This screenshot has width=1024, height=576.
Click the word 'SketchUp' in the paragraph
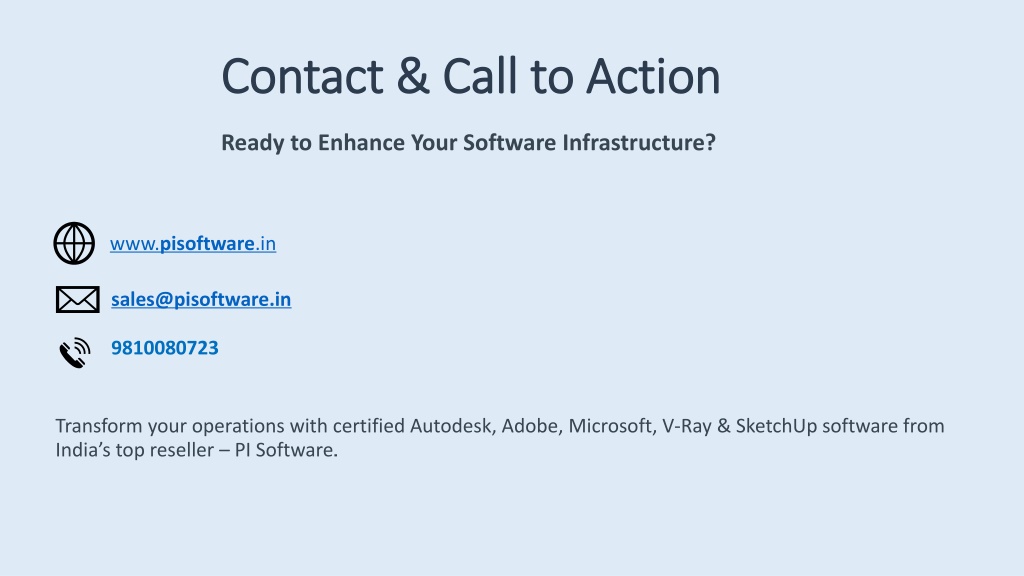(x=776, y=426)
